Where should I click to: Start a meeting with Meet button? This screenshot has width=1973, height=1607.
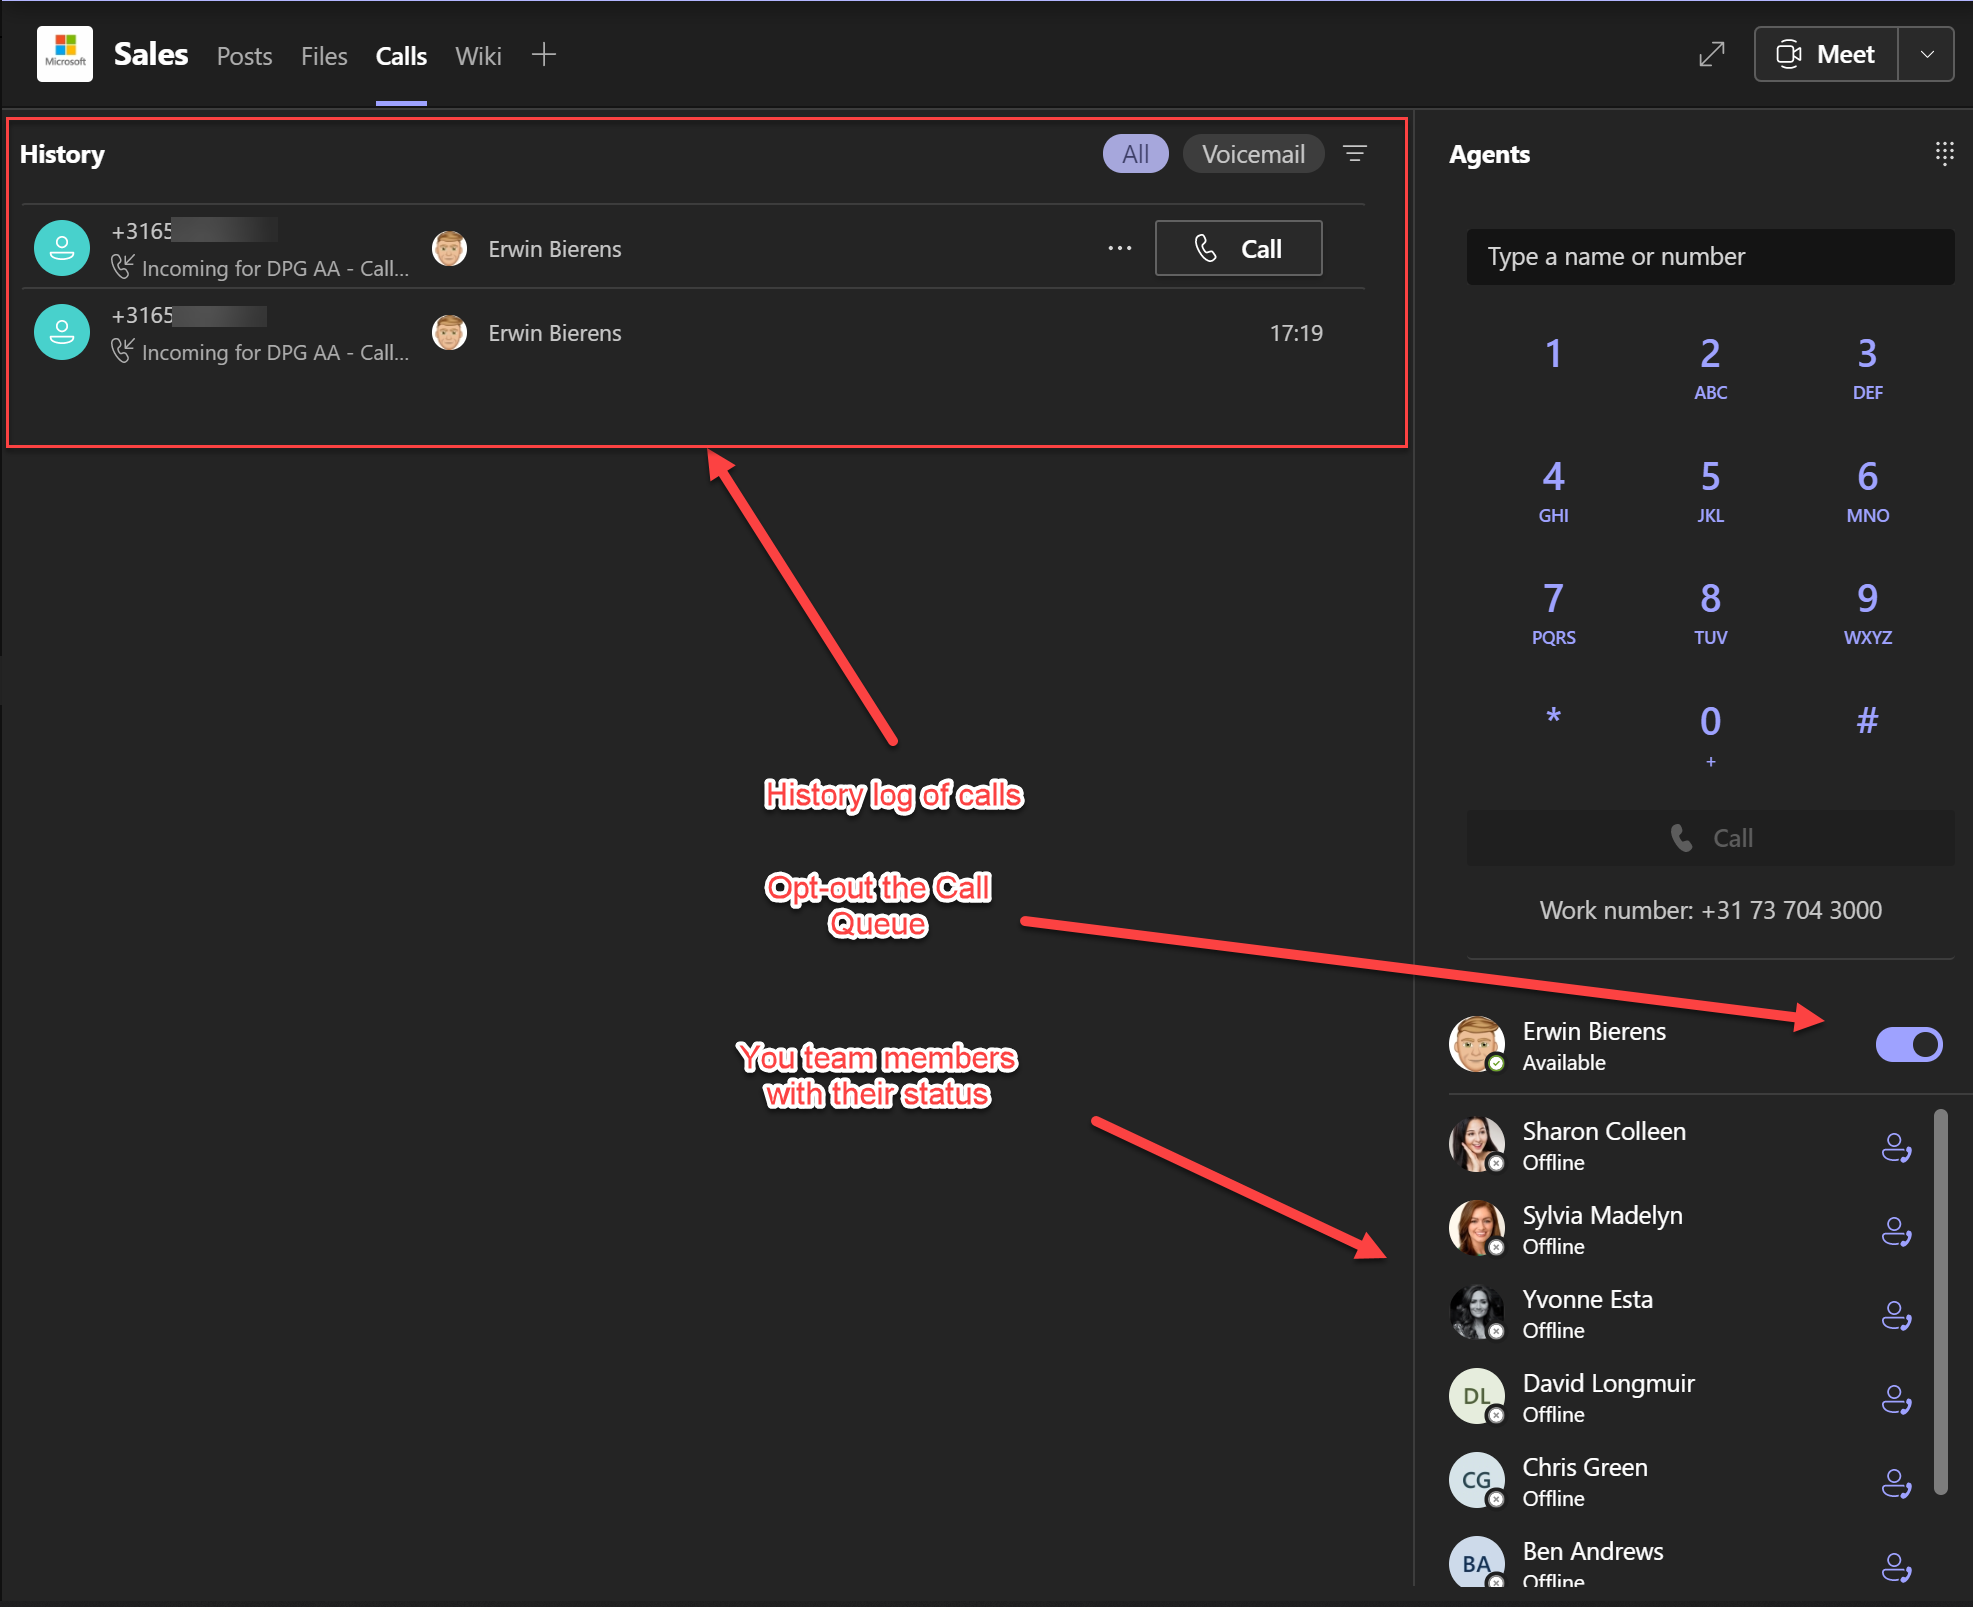coord(1826,54)
